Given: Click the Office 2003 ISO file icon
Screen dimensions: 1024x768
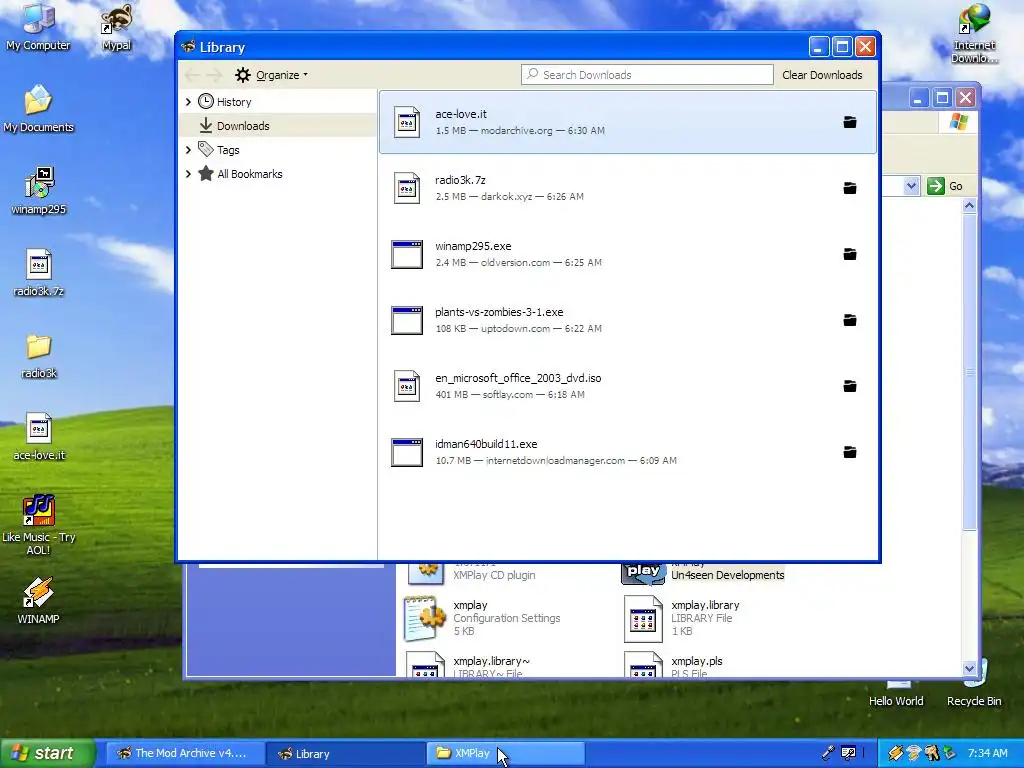Looking at the screenshot, I should (x=407, y=386).
